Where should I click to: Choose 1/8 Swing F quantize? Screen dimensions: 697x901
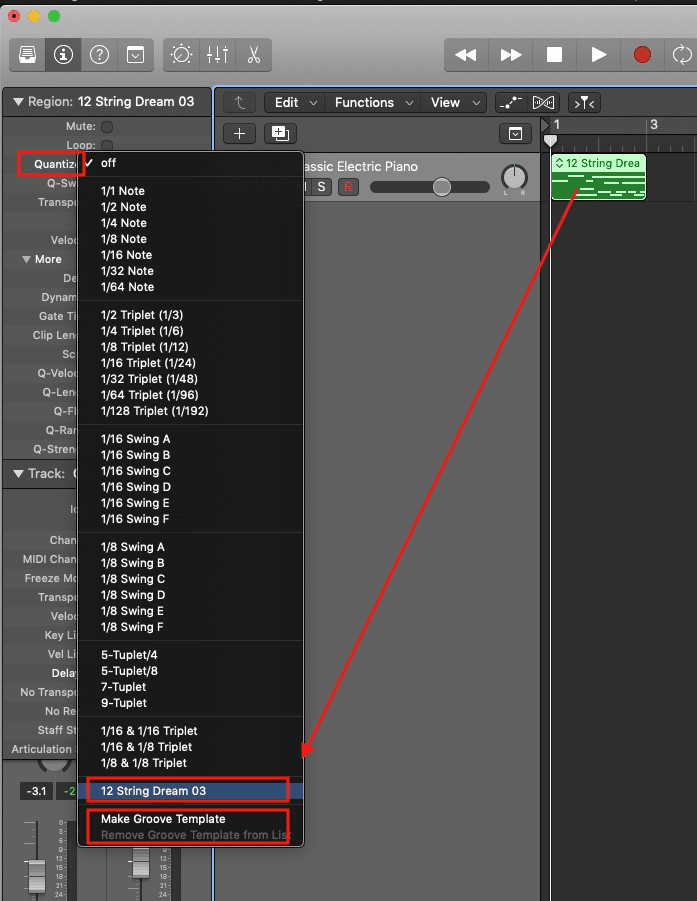(x=190, y=627)
